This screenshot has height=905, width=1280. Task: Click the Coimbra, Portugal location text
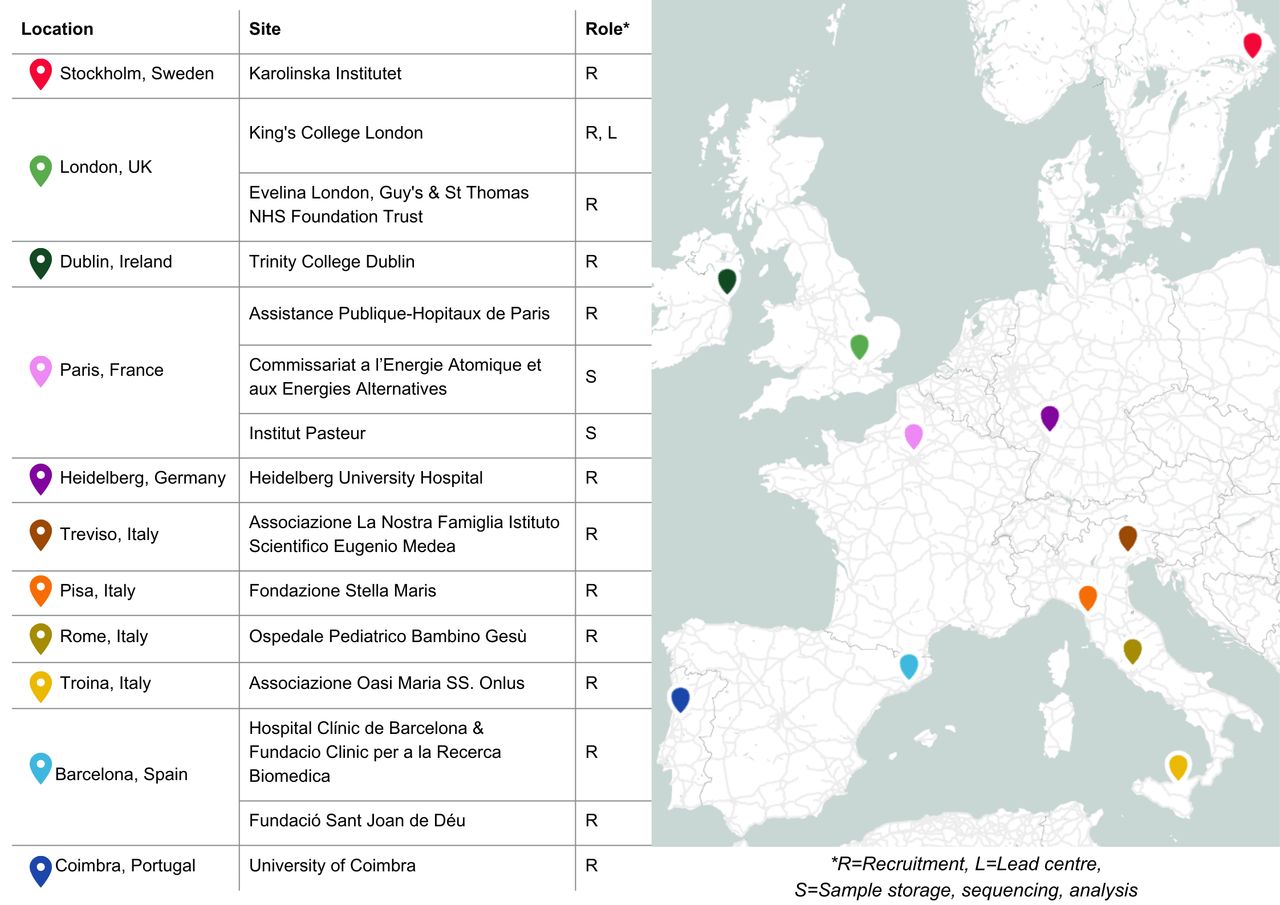[125, 865]
